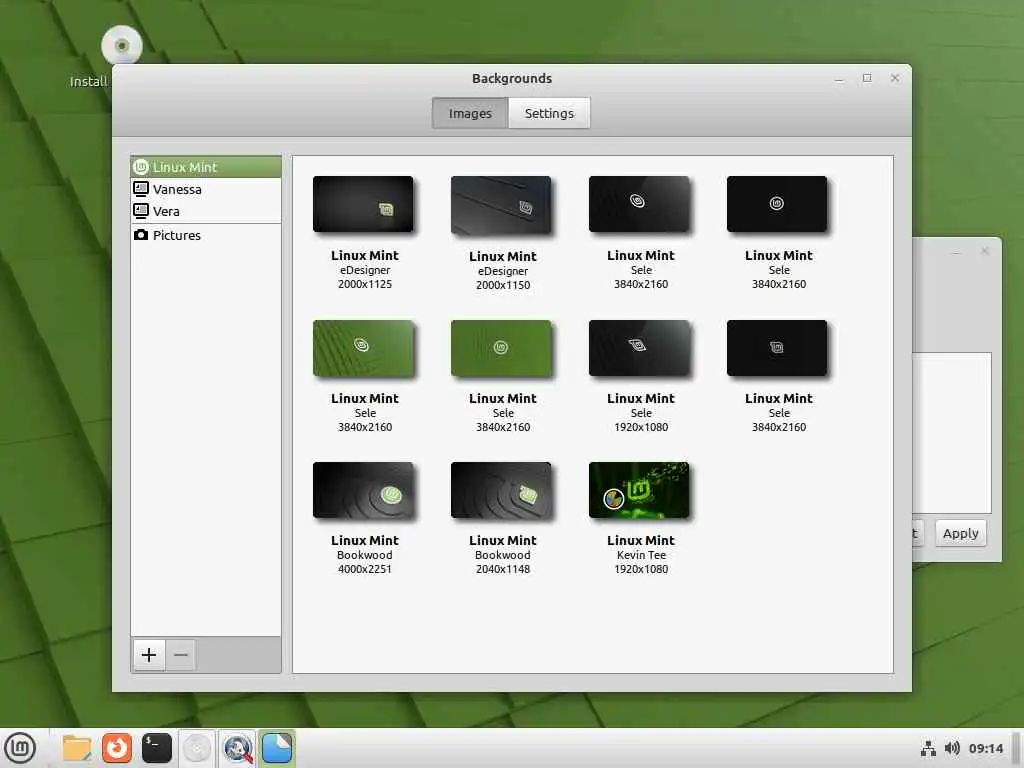Click the clock showing 09:14

pos(985,748)
